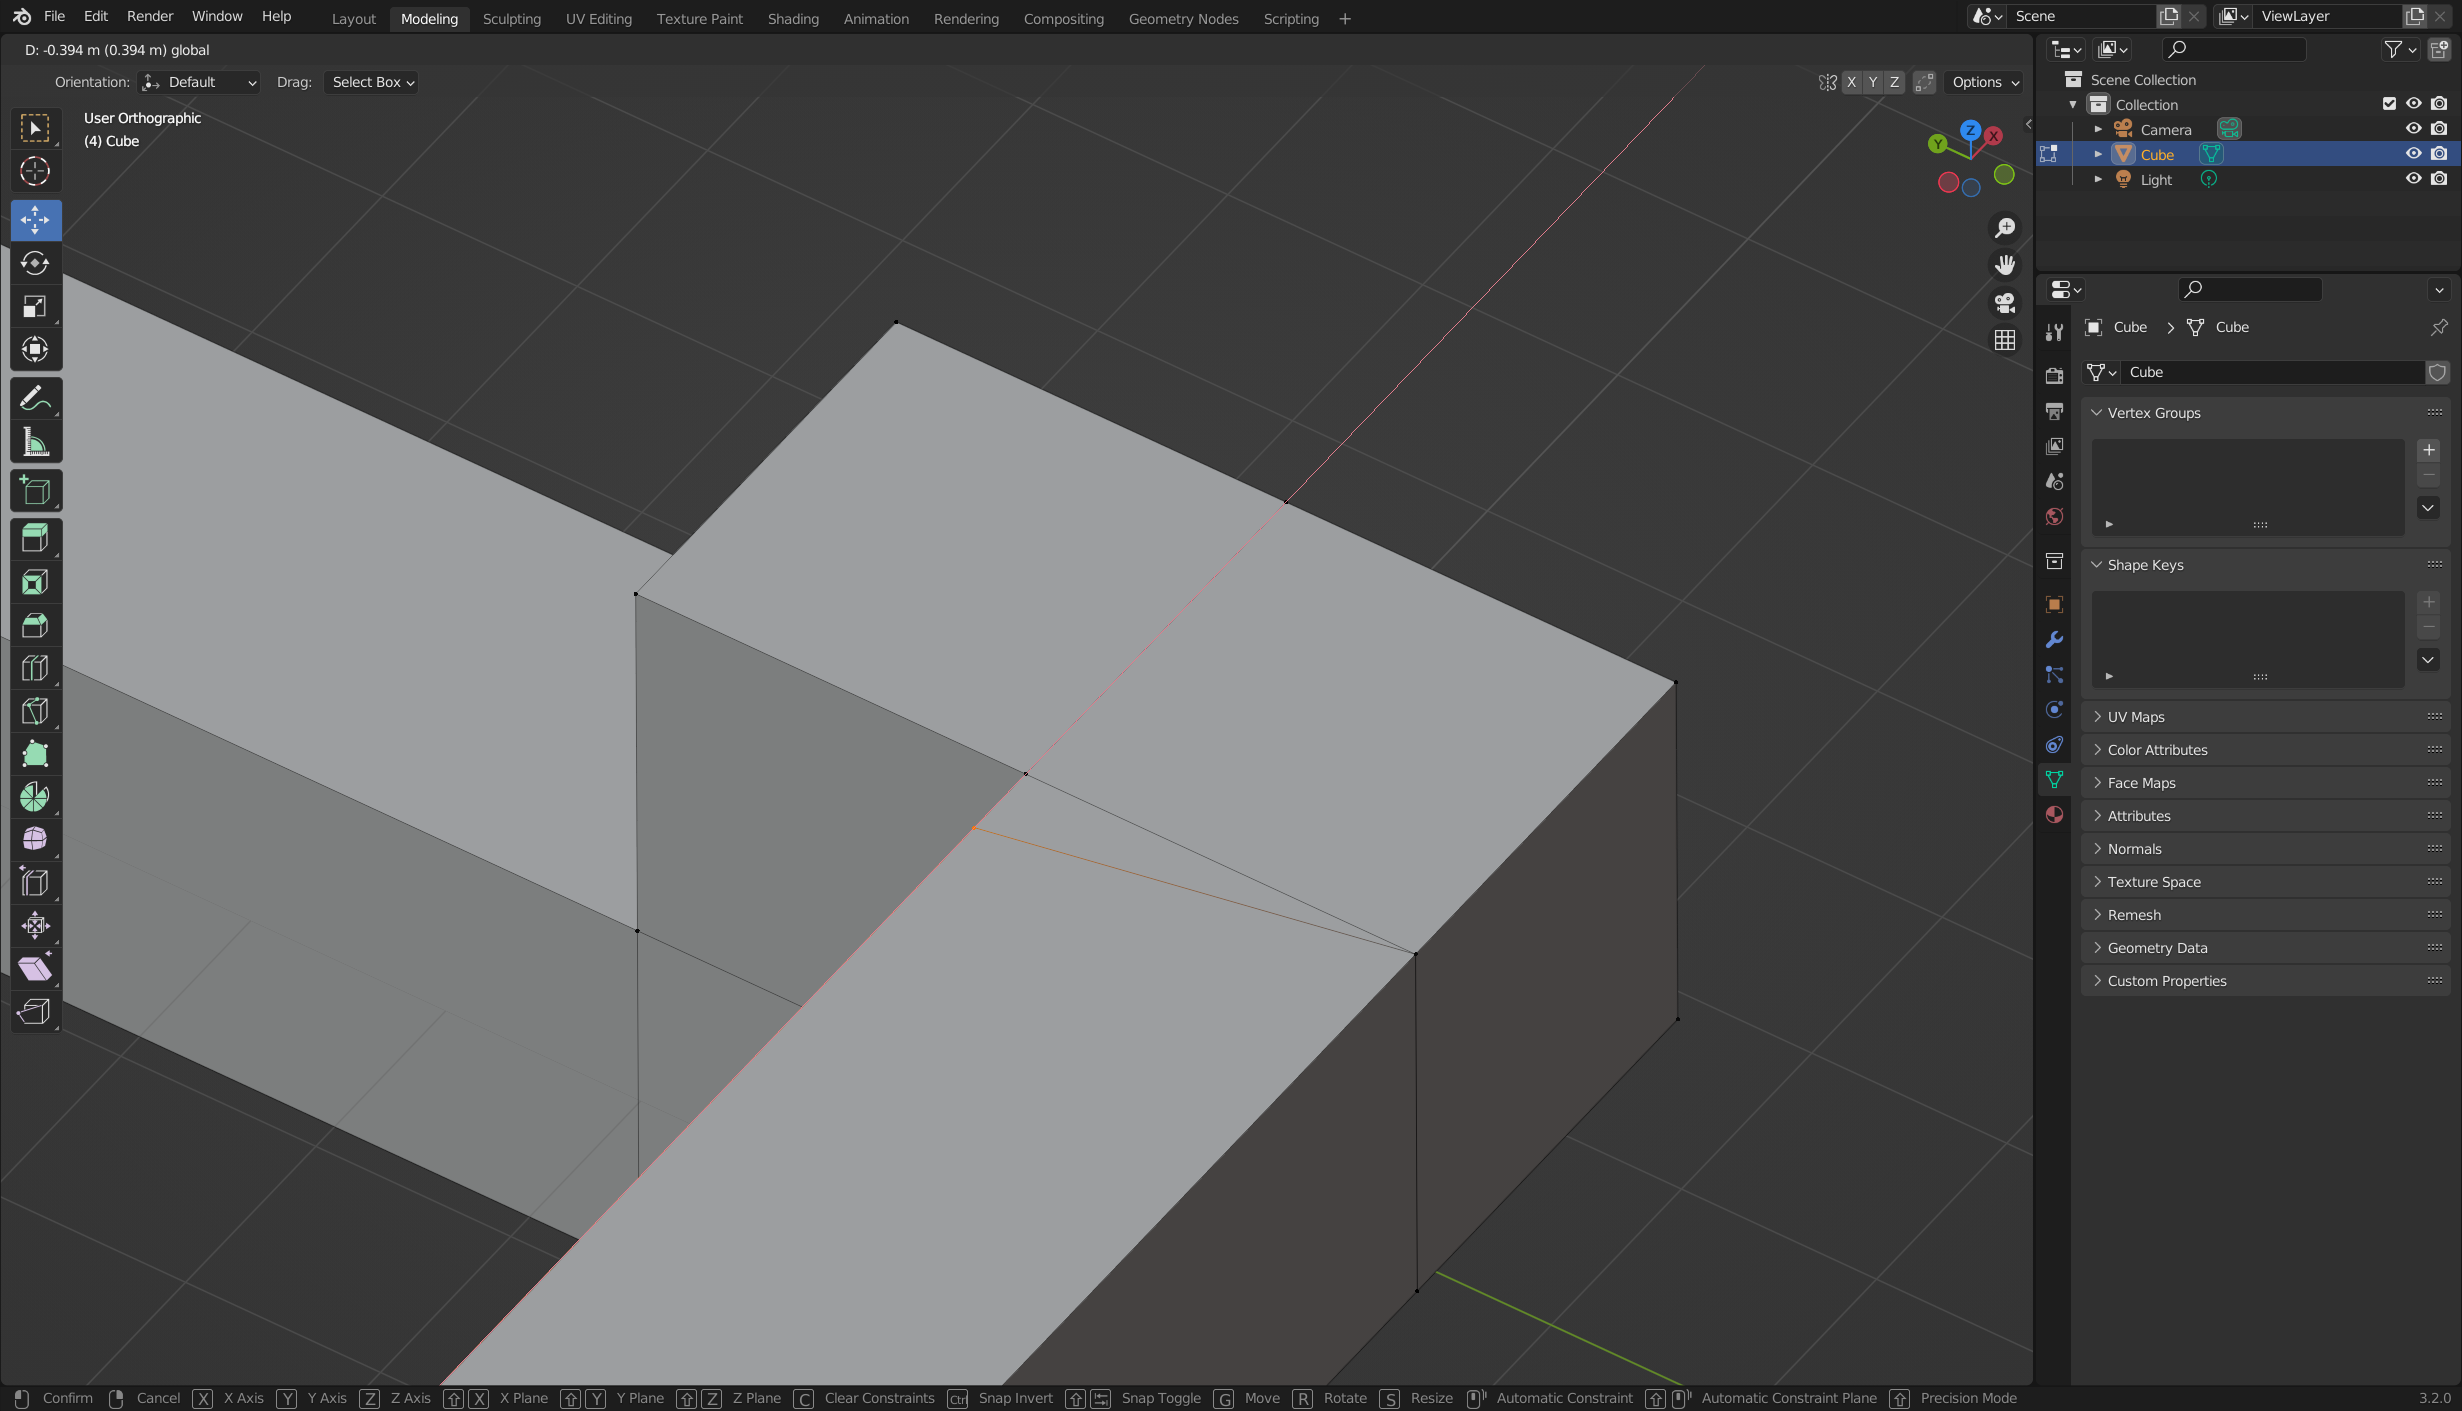This screenshot has width=2462, height=1411.
Task: Select the Shrink/Fatten tool
Action: pyautogui.click(x=35, y=926)
